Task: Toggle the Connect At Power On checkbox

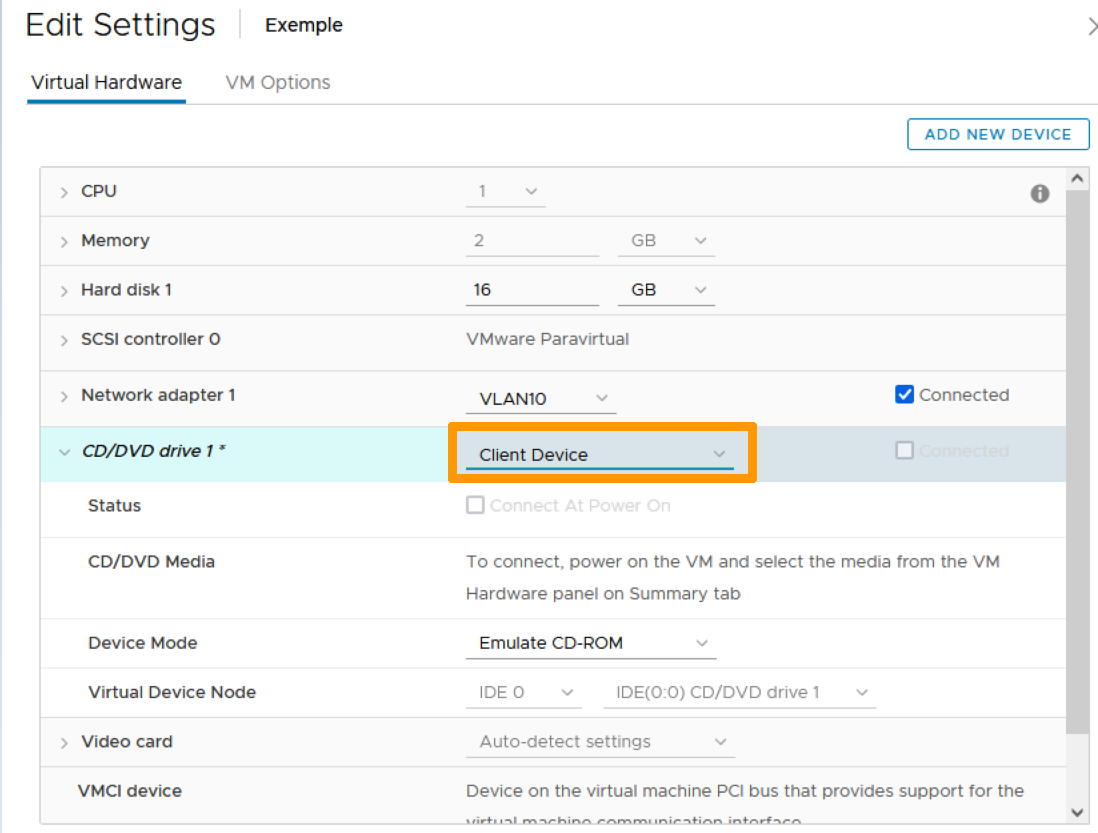Action: [x=475, y=506]
